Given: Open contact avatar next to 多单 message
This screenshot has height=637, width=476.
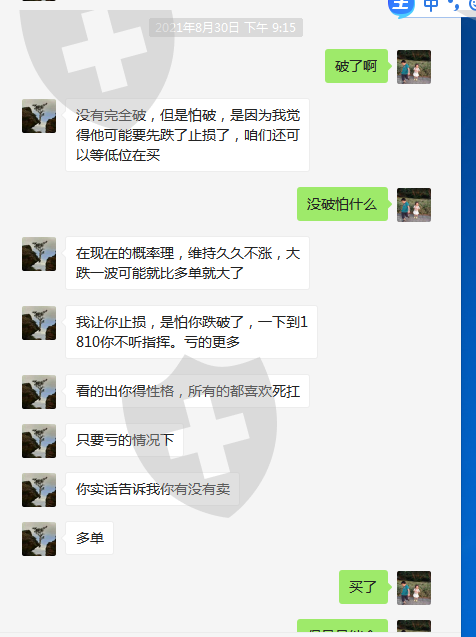Looking at the screenshot, I should coord(39,539).
